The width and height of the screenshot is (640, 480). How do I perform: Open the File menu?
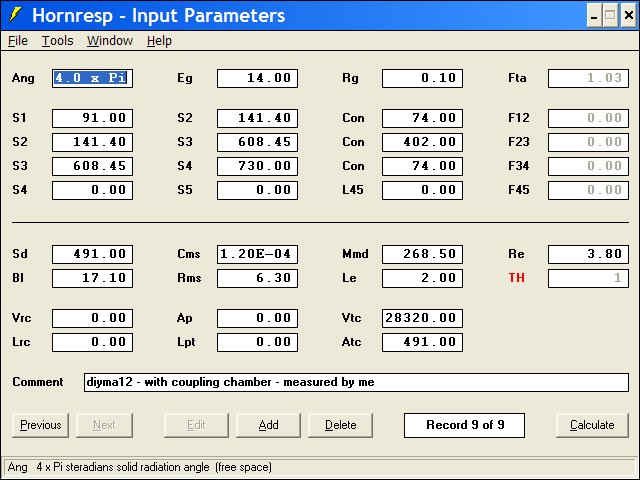(18, 41)
